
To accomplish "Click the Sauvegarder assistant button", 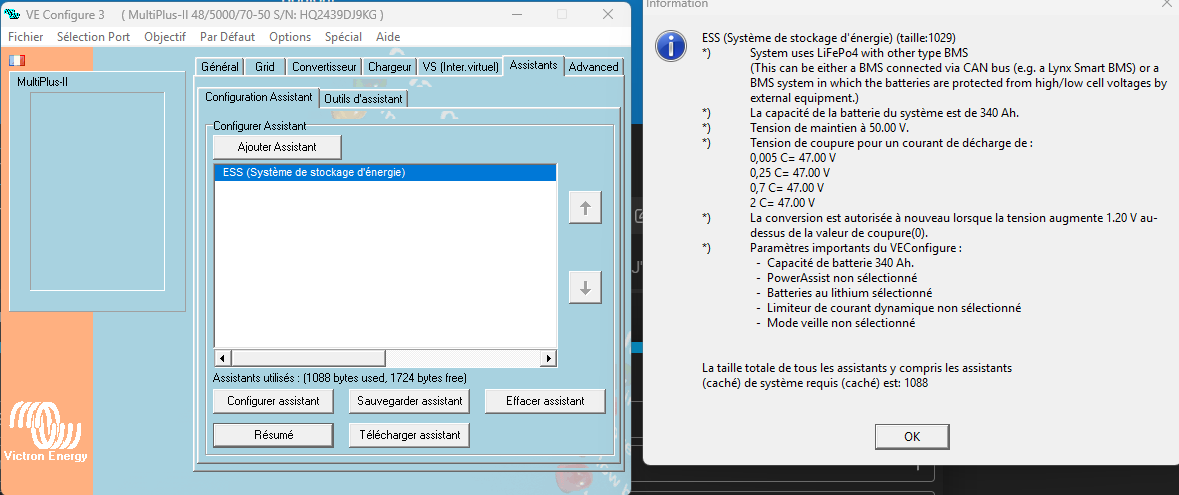I will click(410, 401).
